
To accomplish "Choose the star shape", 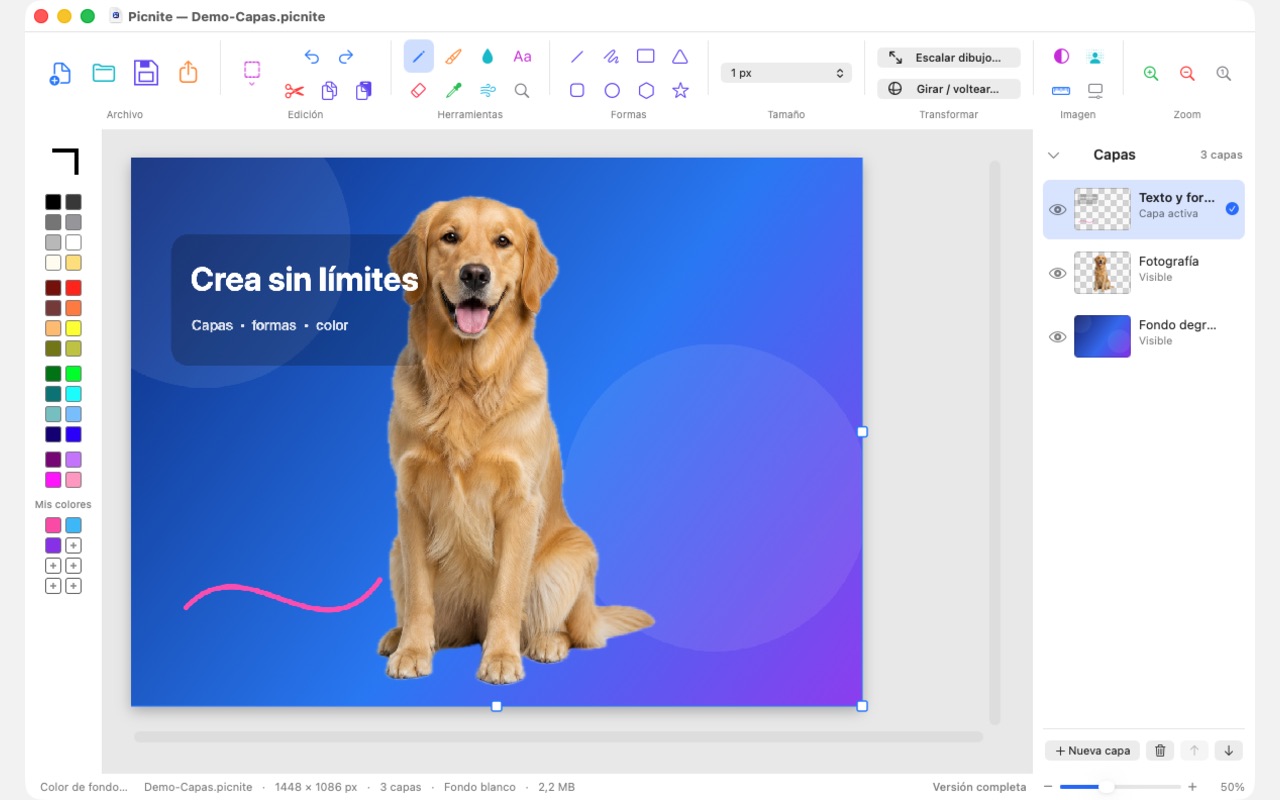I will tap(680, 91).
